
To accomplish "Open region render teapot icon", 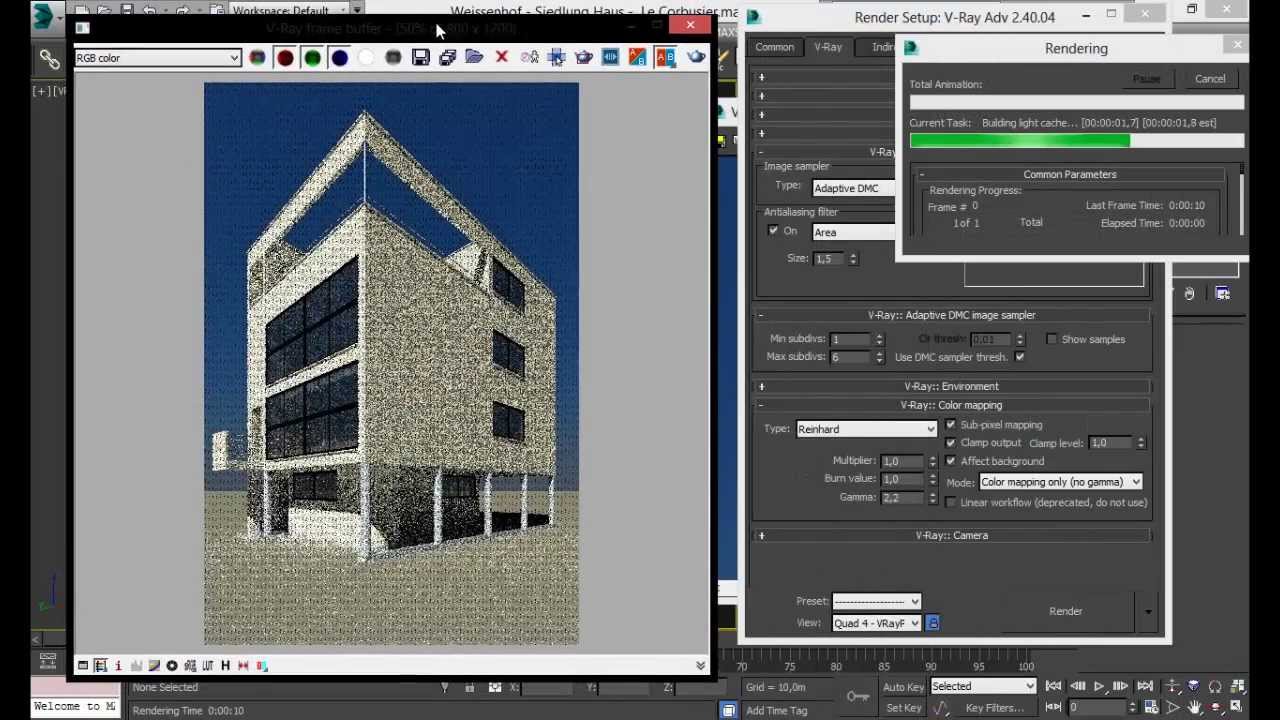I will click(x=583, y=58).
